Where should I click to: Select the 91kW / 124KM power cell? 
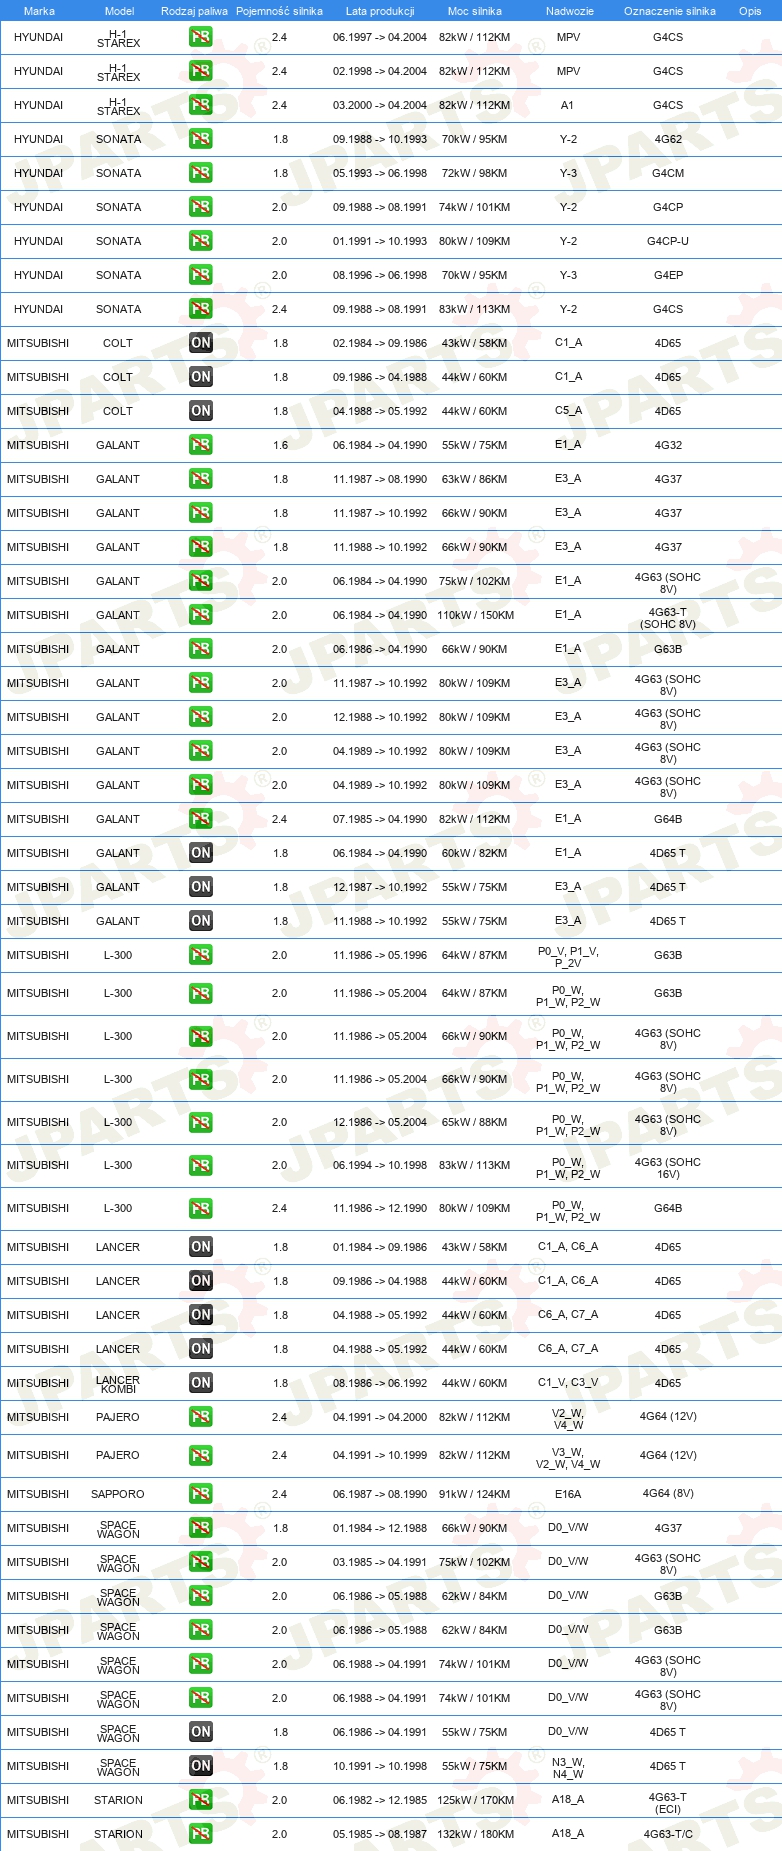point(475,1494)
